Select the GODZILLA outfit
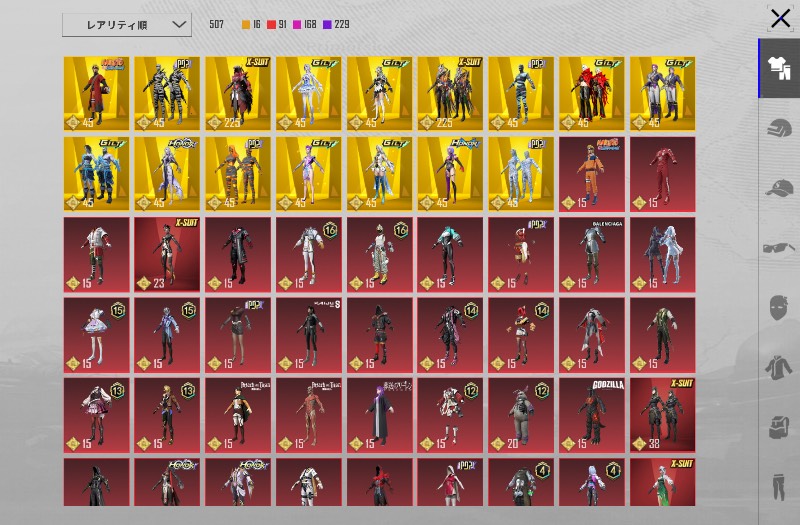This screenshot has height=525, width=800. pos(592,415)
